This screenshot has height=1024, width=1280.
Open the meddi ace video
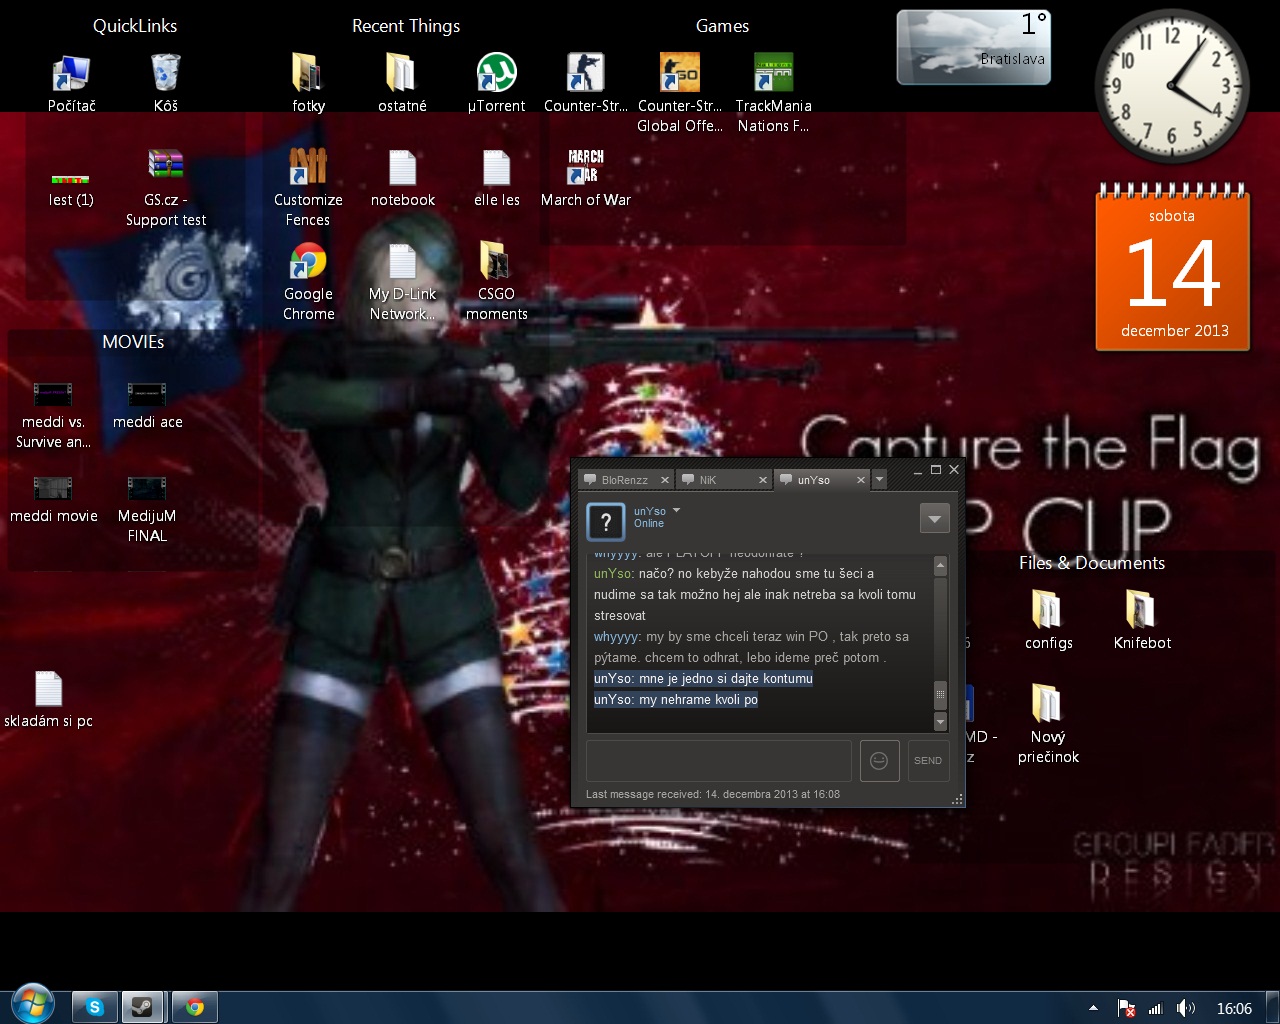tap(147, 404)
